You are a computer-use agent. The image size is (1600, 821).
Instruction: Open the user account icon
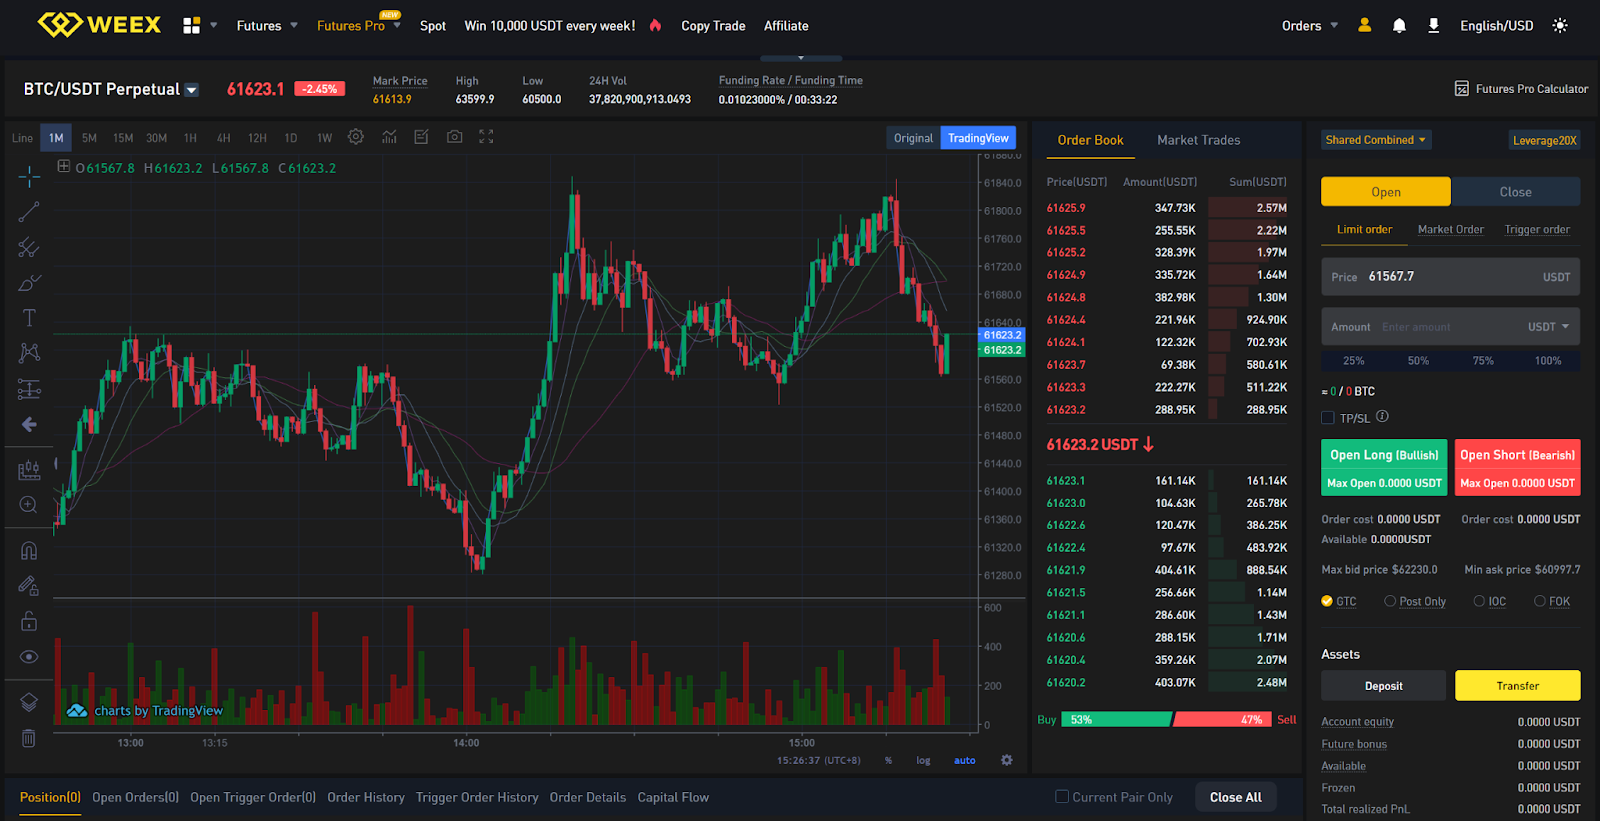[x=1364, y=25]
